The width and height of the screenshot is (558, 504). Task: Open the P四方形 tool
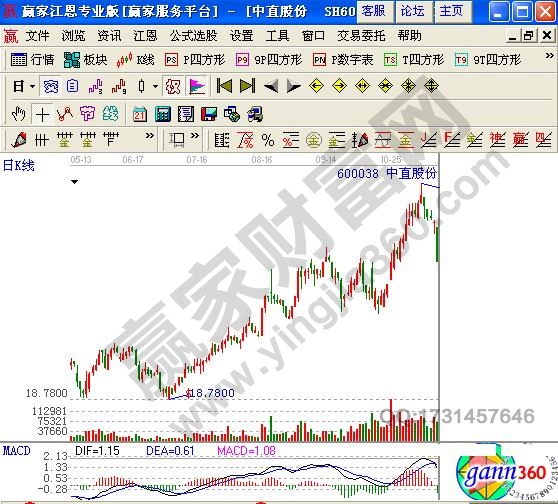pos(195,59)
